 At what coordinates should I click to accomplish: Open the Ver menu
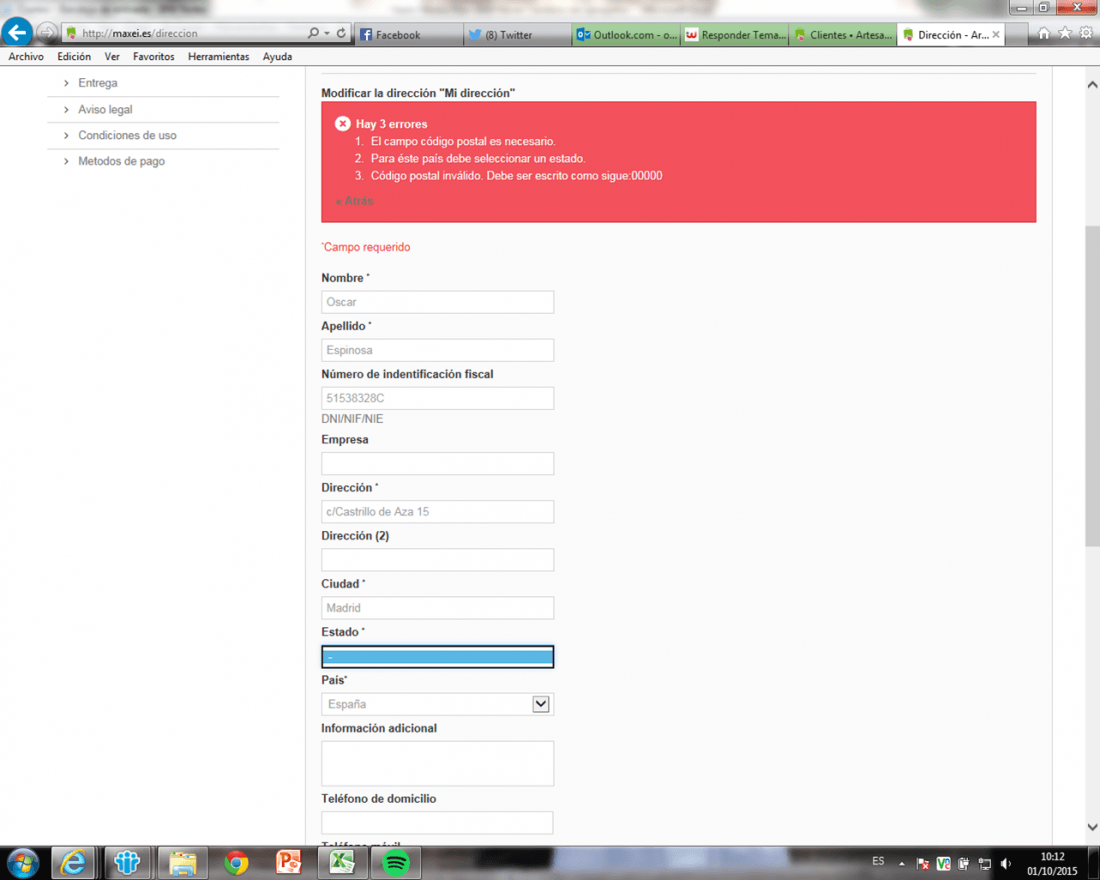[x=112, y=57]
